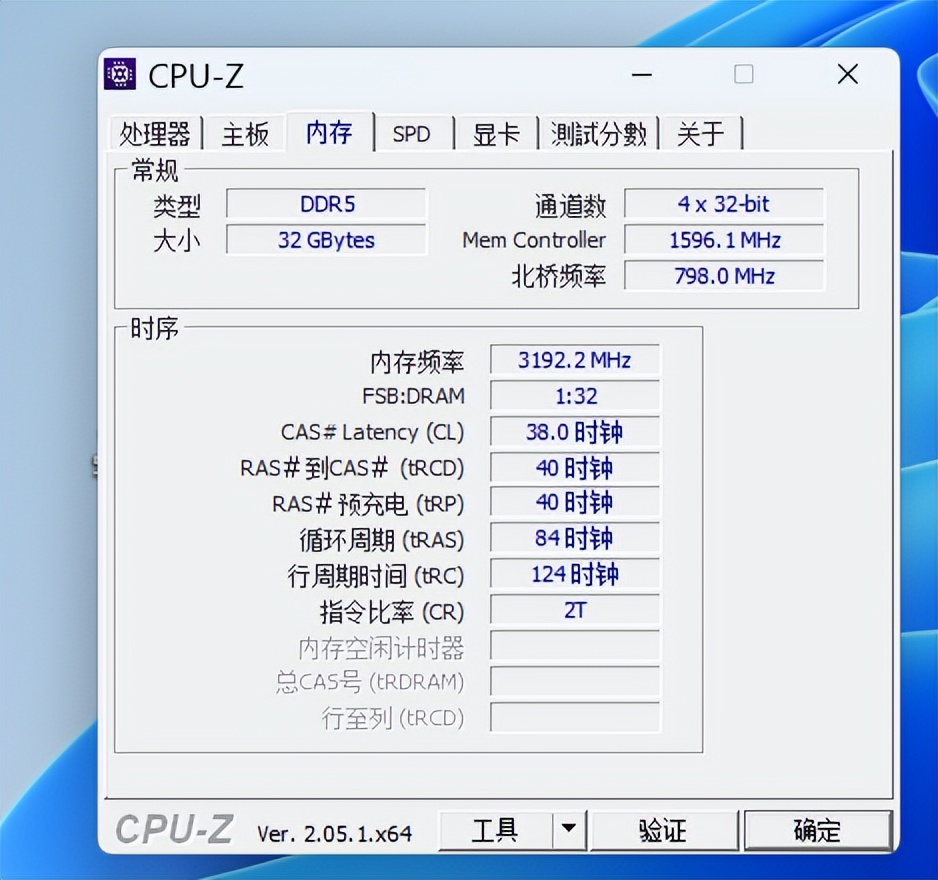Click the 行周期时间 (tRC) label
The image size is (938, 880).
376,575
